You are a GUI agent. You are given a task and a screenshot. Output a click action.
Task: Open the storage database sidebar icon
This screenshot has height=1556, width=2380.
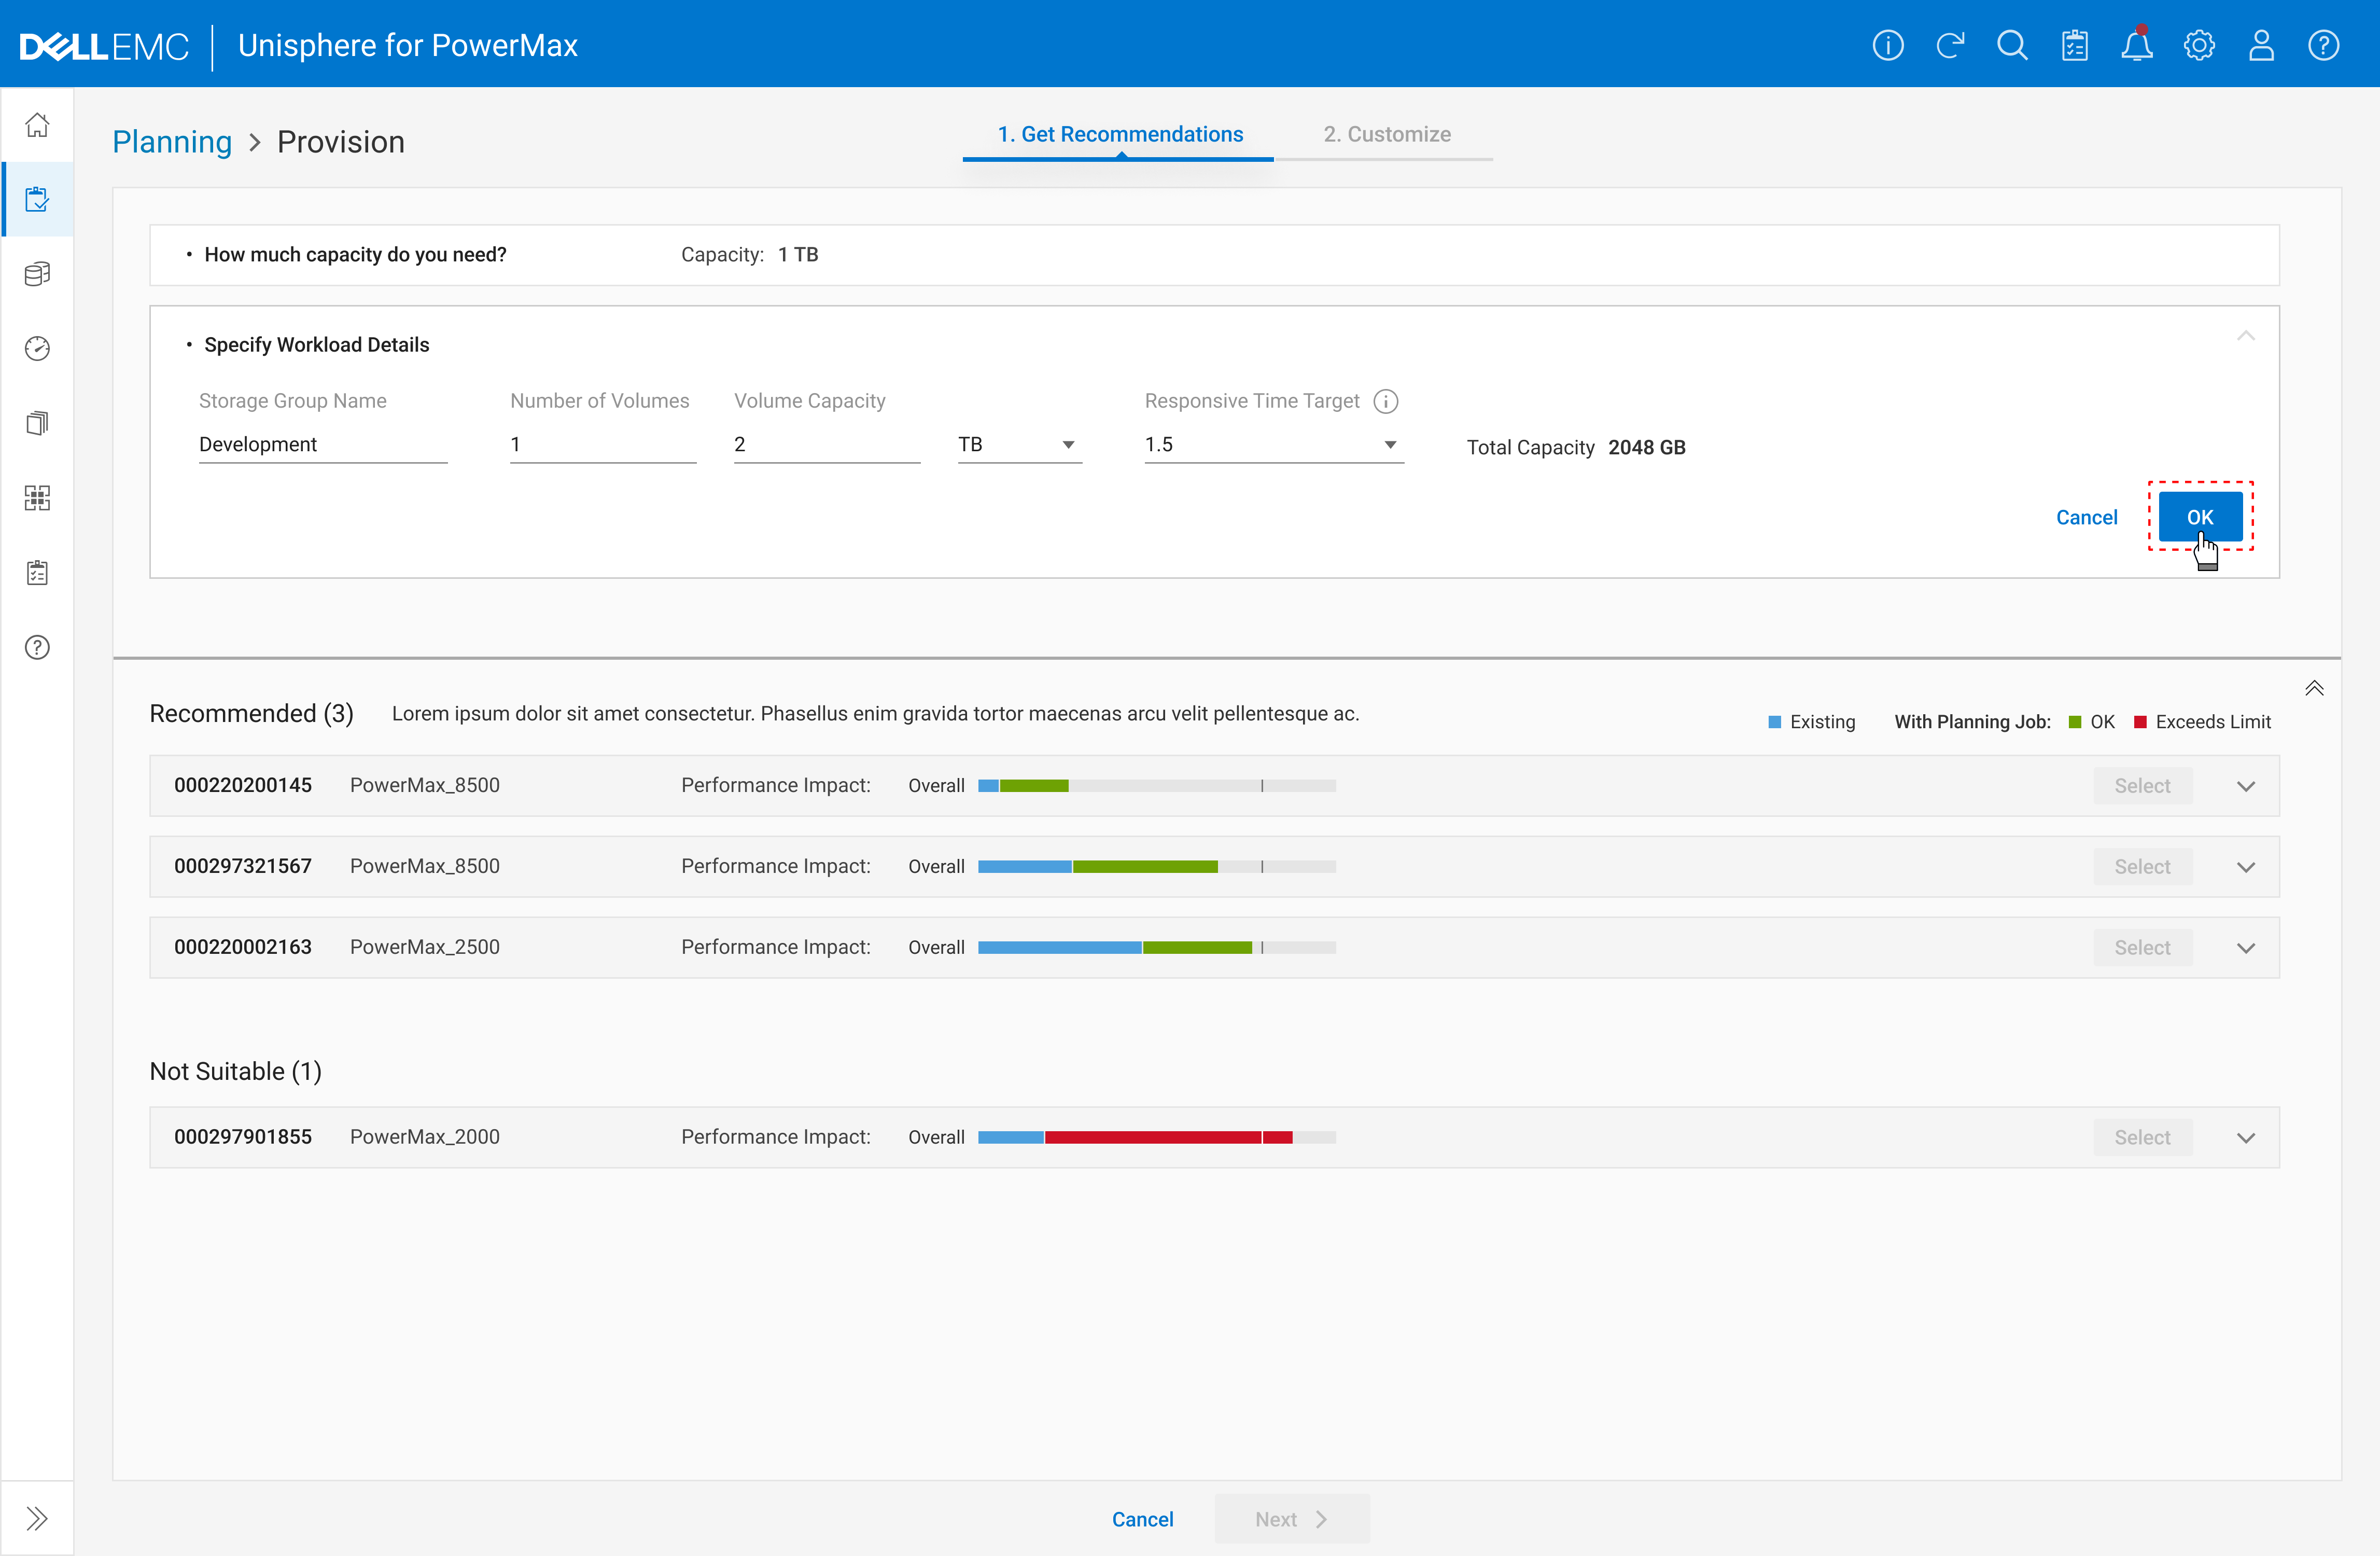tap(37, 274)
